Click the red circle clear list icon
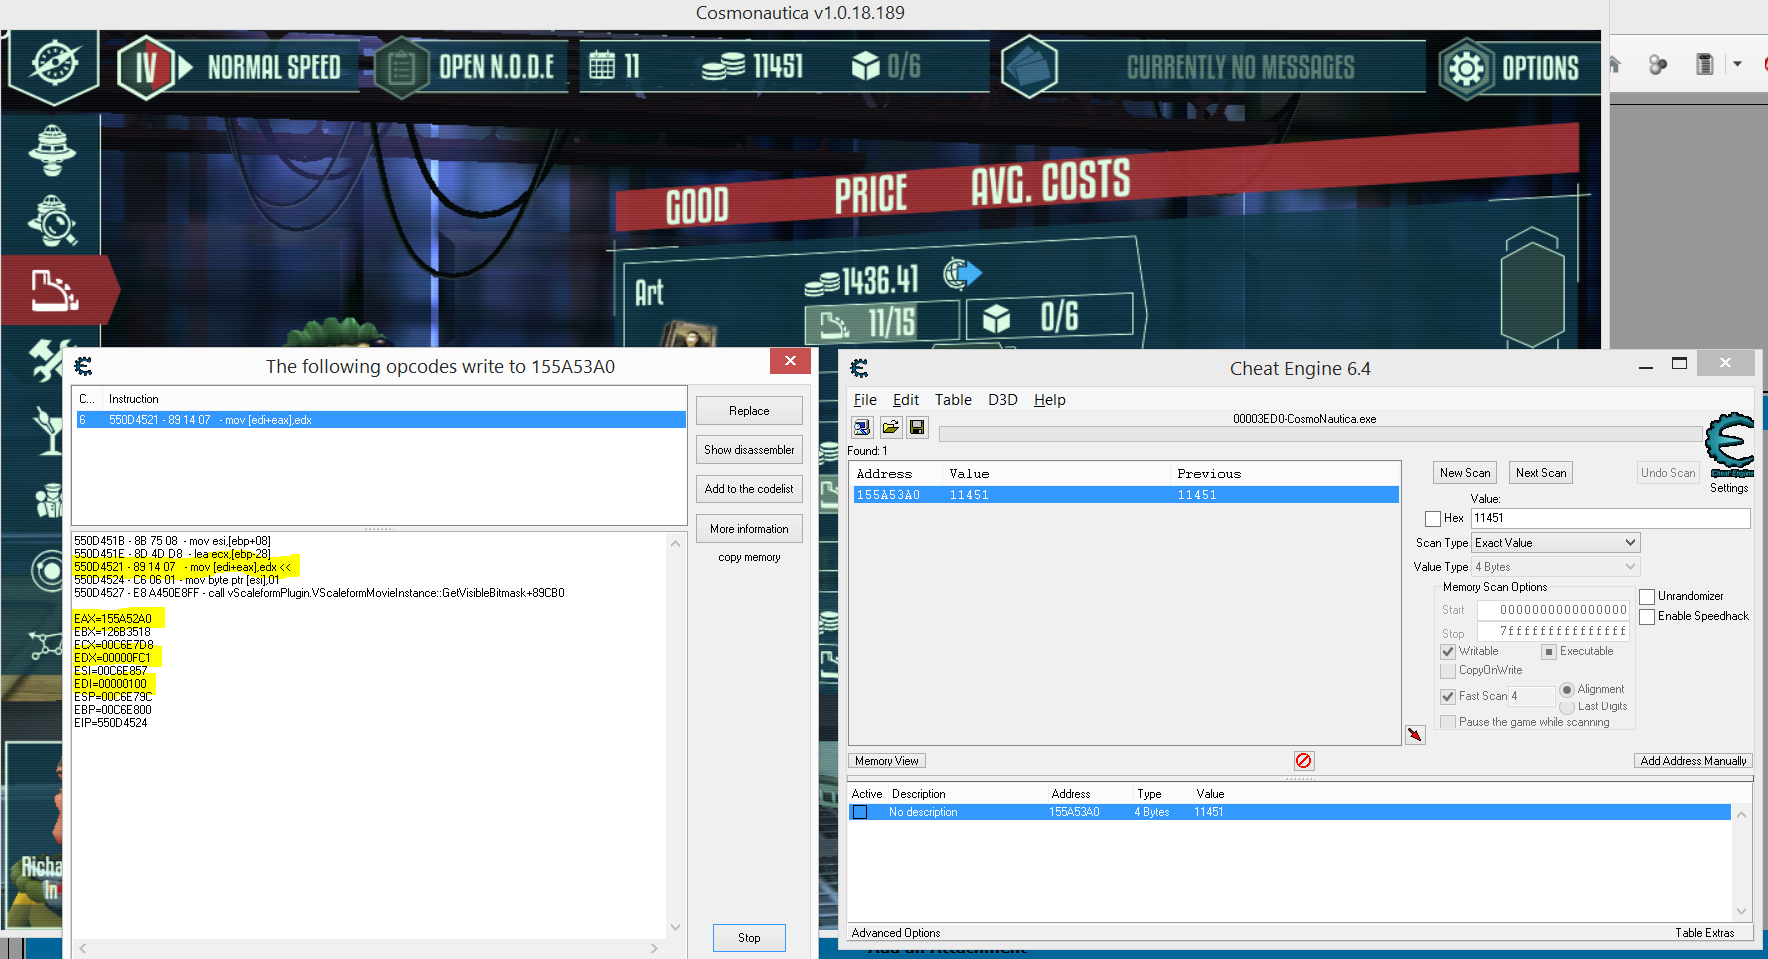 (x=1303, y=761)
